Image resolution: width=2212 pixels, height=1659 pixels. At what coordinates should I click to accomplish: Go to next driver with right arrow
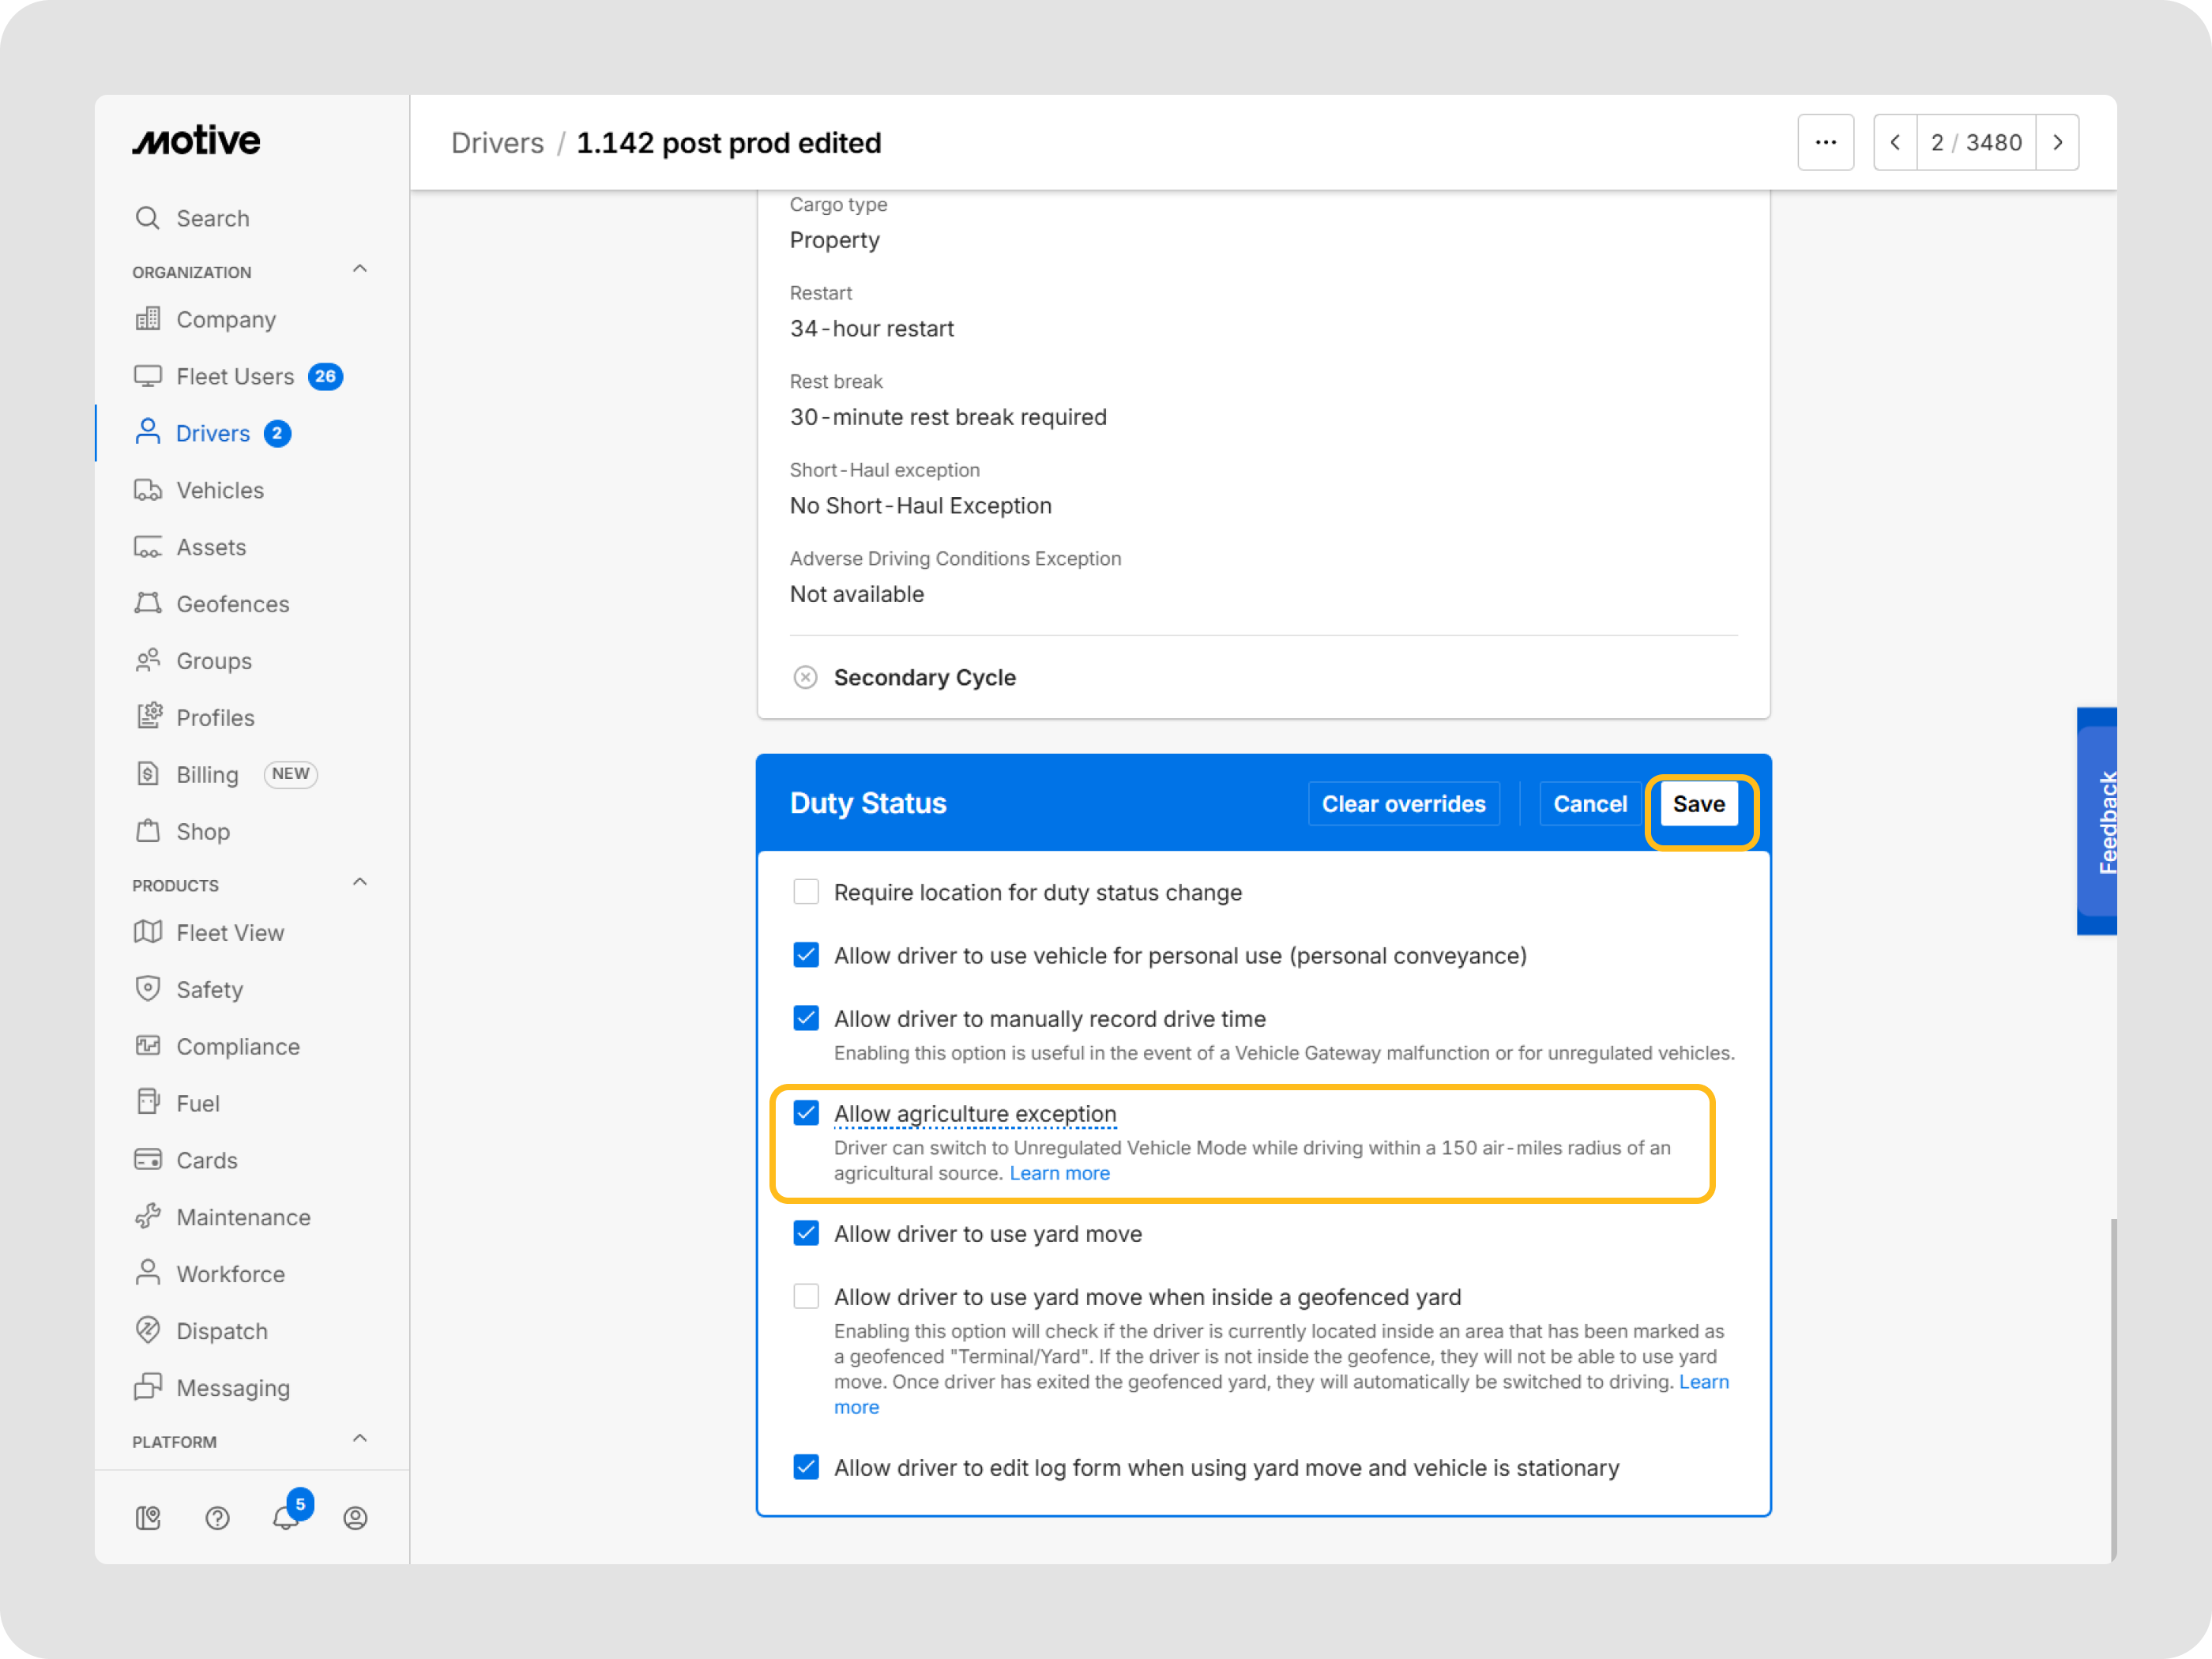pos(2057,143)
